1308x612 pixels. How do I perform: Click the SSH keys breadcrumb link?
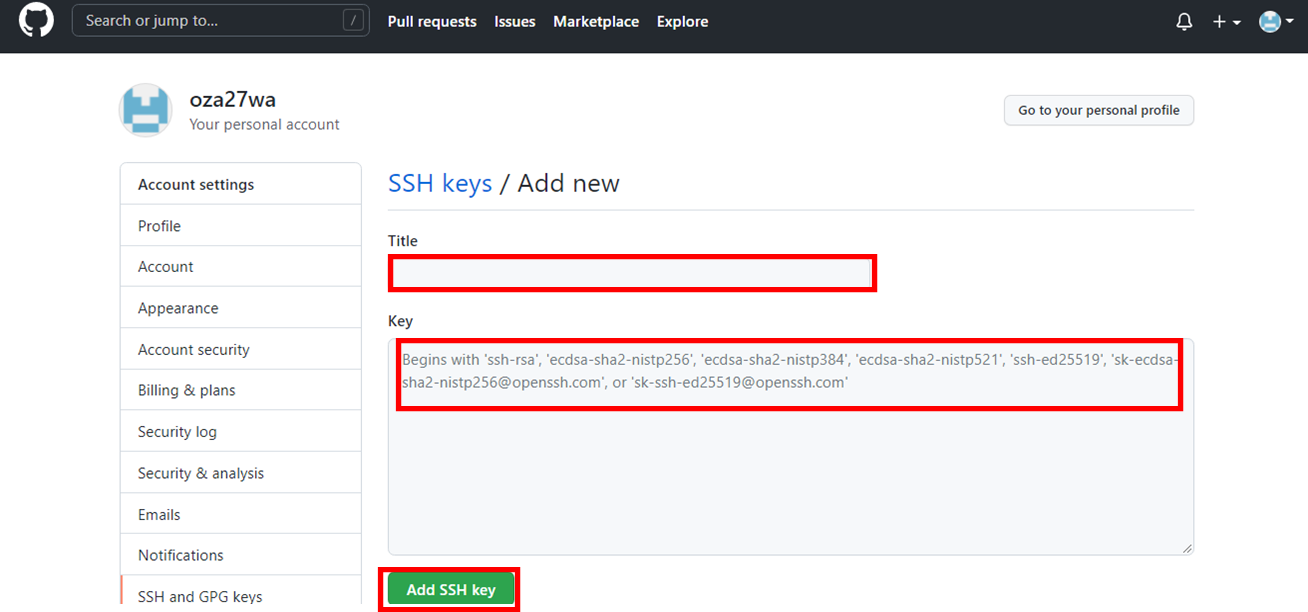440,183
